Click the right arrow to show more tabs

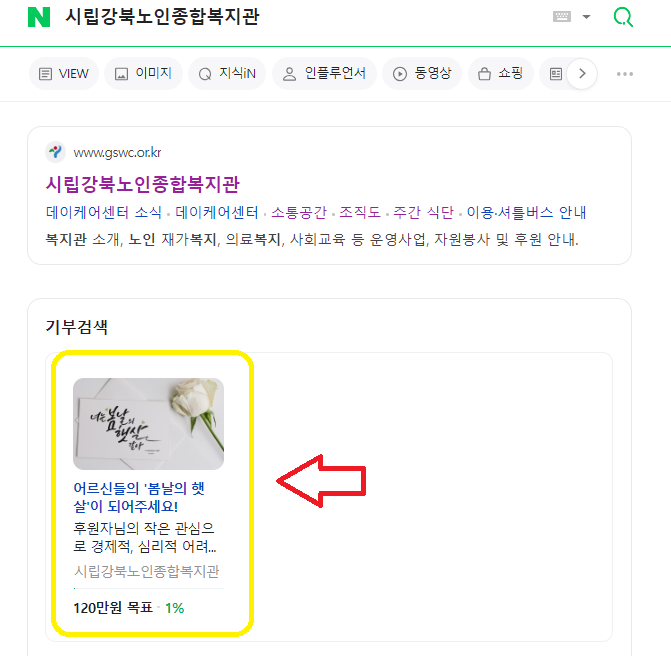point(582,74)
